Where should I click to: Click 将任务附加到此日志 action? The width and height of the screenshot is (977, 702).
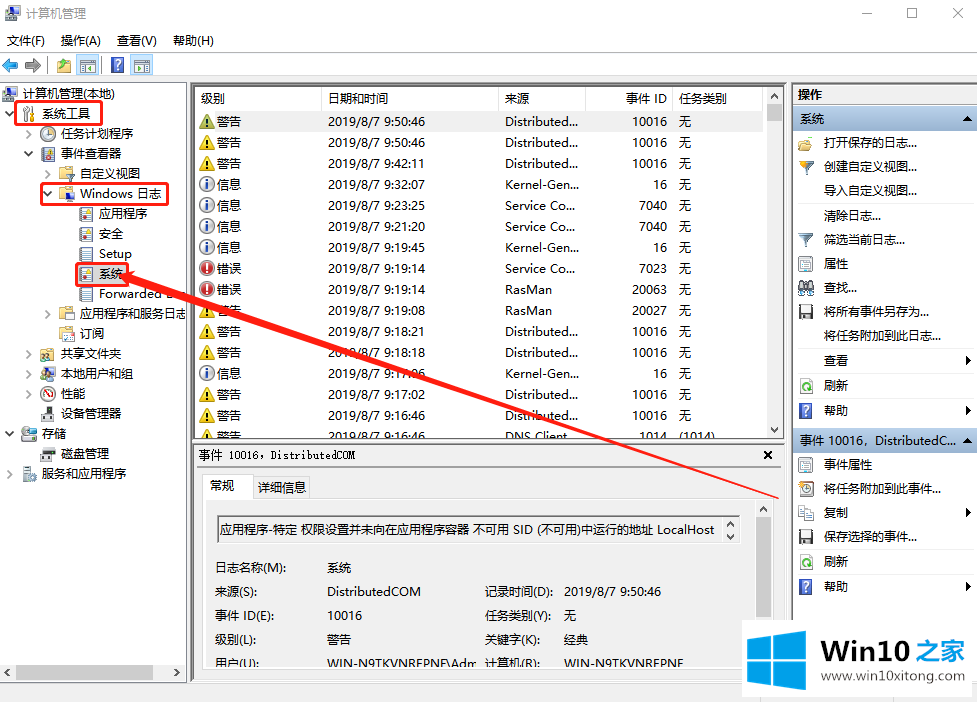(x=882, y=336)
